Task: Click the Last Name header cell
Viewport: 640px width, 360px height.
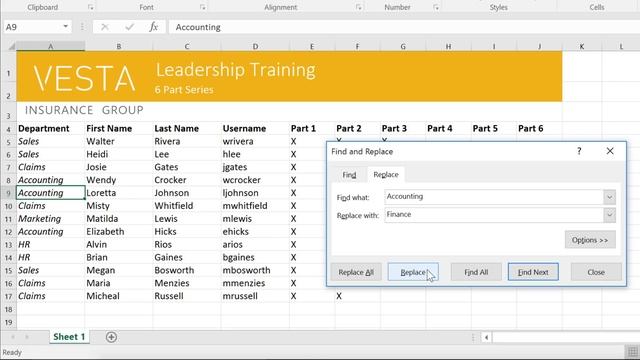Action: coord(187,129)
